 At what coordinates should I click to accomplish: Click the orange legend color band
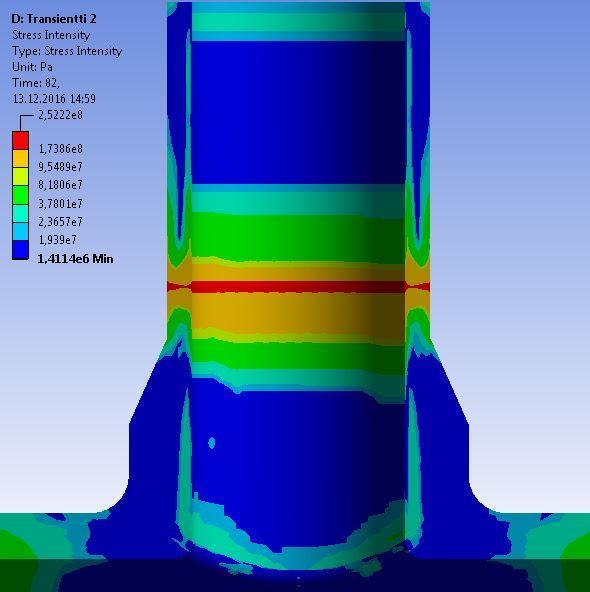tap(20, 159)
